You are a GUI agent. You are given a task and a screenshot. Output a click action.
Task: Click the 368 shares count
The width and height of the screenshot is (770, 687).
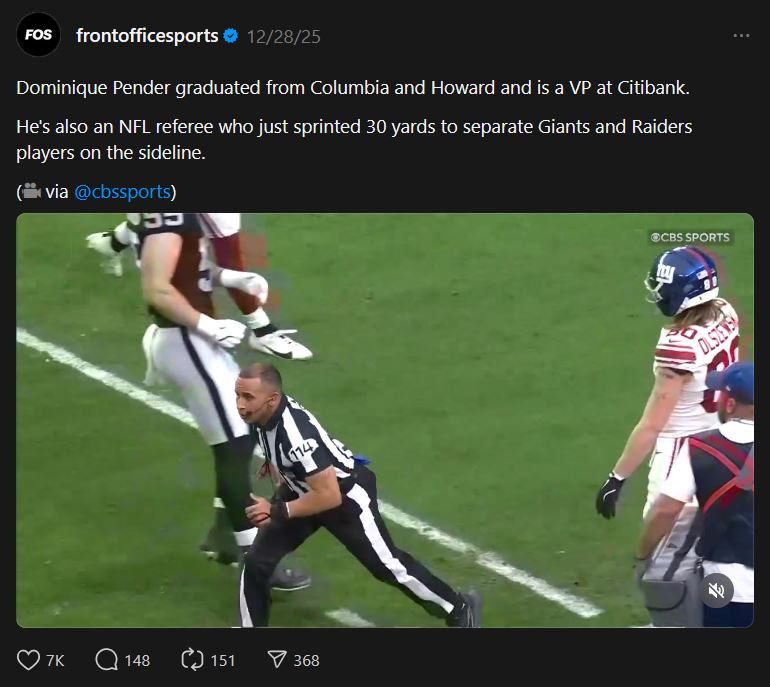coord(306,660)
